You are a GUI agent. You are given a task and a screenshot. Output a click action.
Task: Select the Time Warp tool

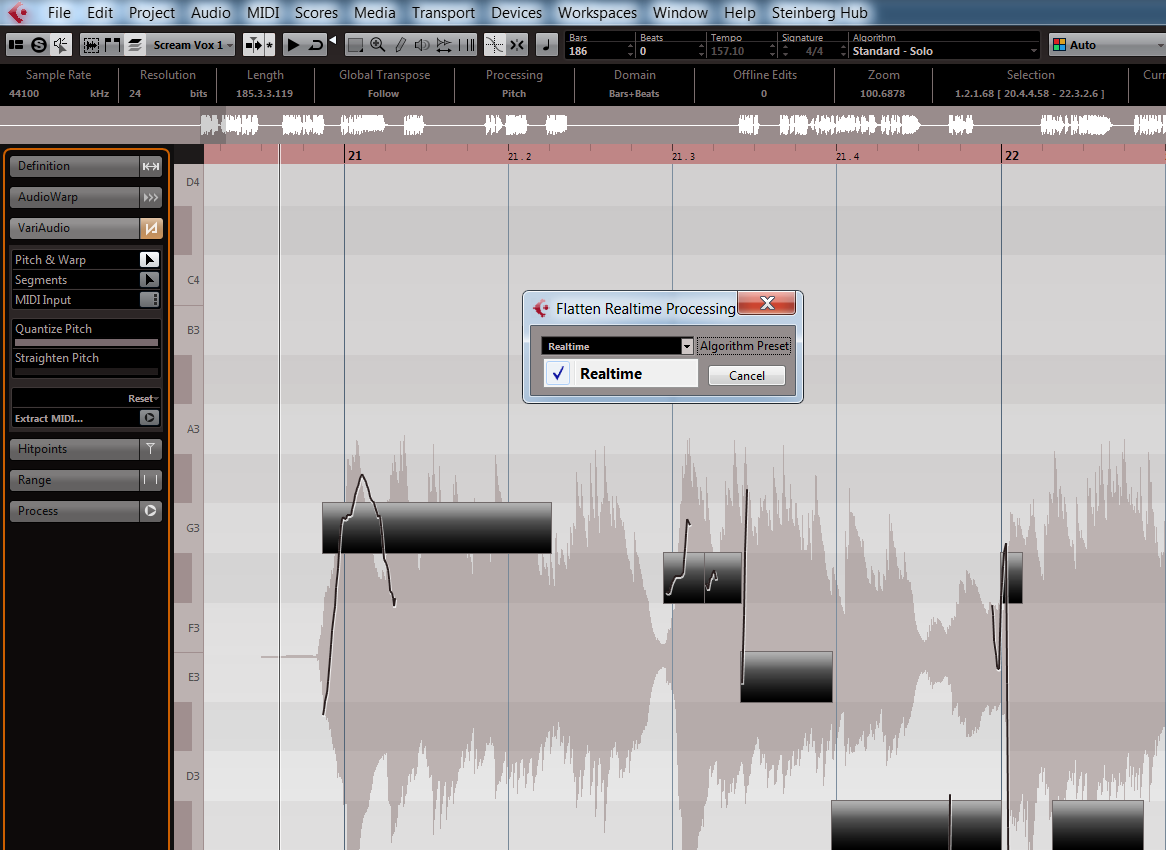[467, 45]
